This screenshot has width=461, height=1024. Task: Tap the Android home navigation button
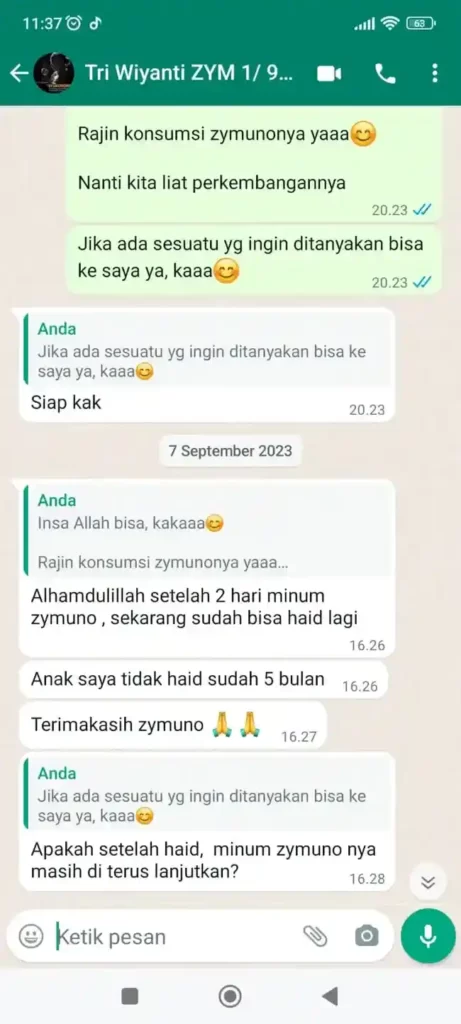(x=230, y=996)
